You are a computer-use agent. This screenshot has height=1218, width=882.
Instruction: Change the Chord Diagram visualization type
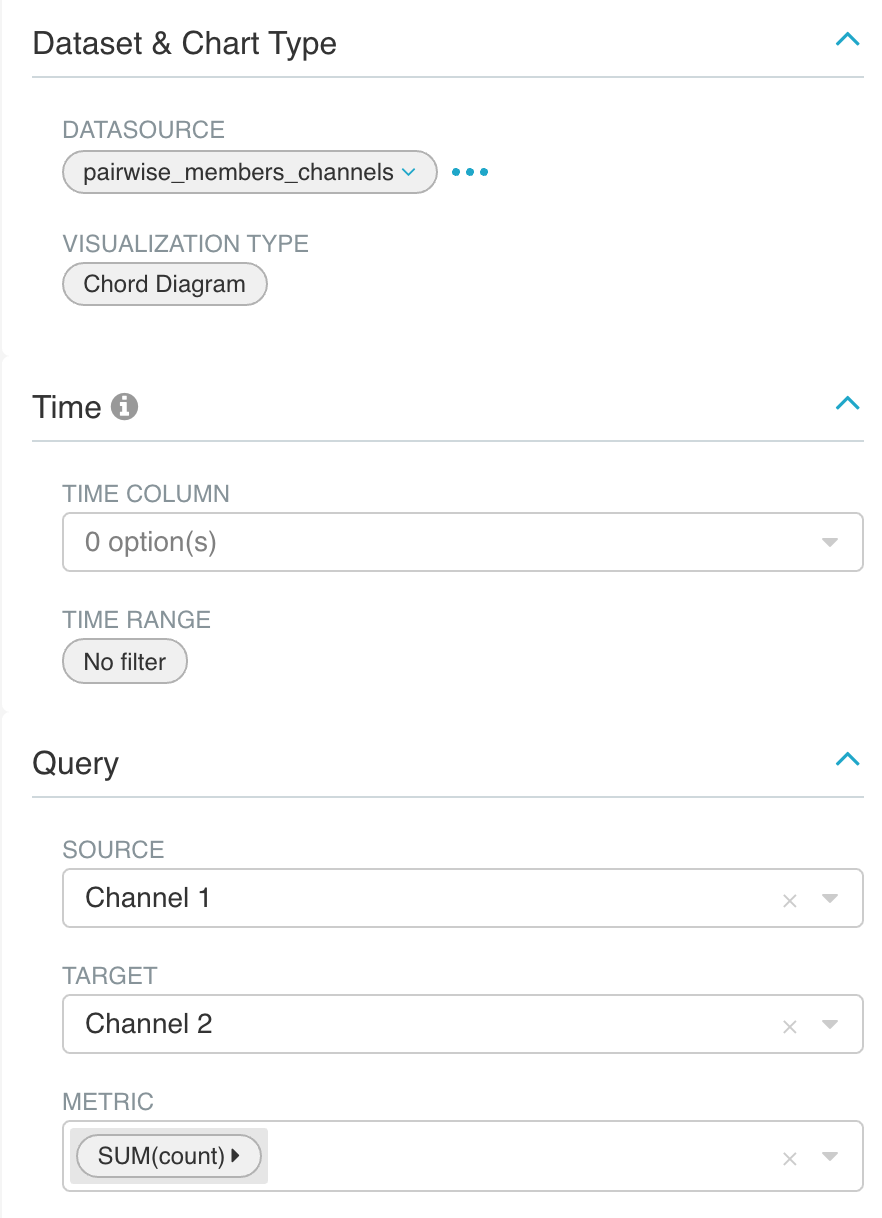pyautogui.click(x=165, y=284)
